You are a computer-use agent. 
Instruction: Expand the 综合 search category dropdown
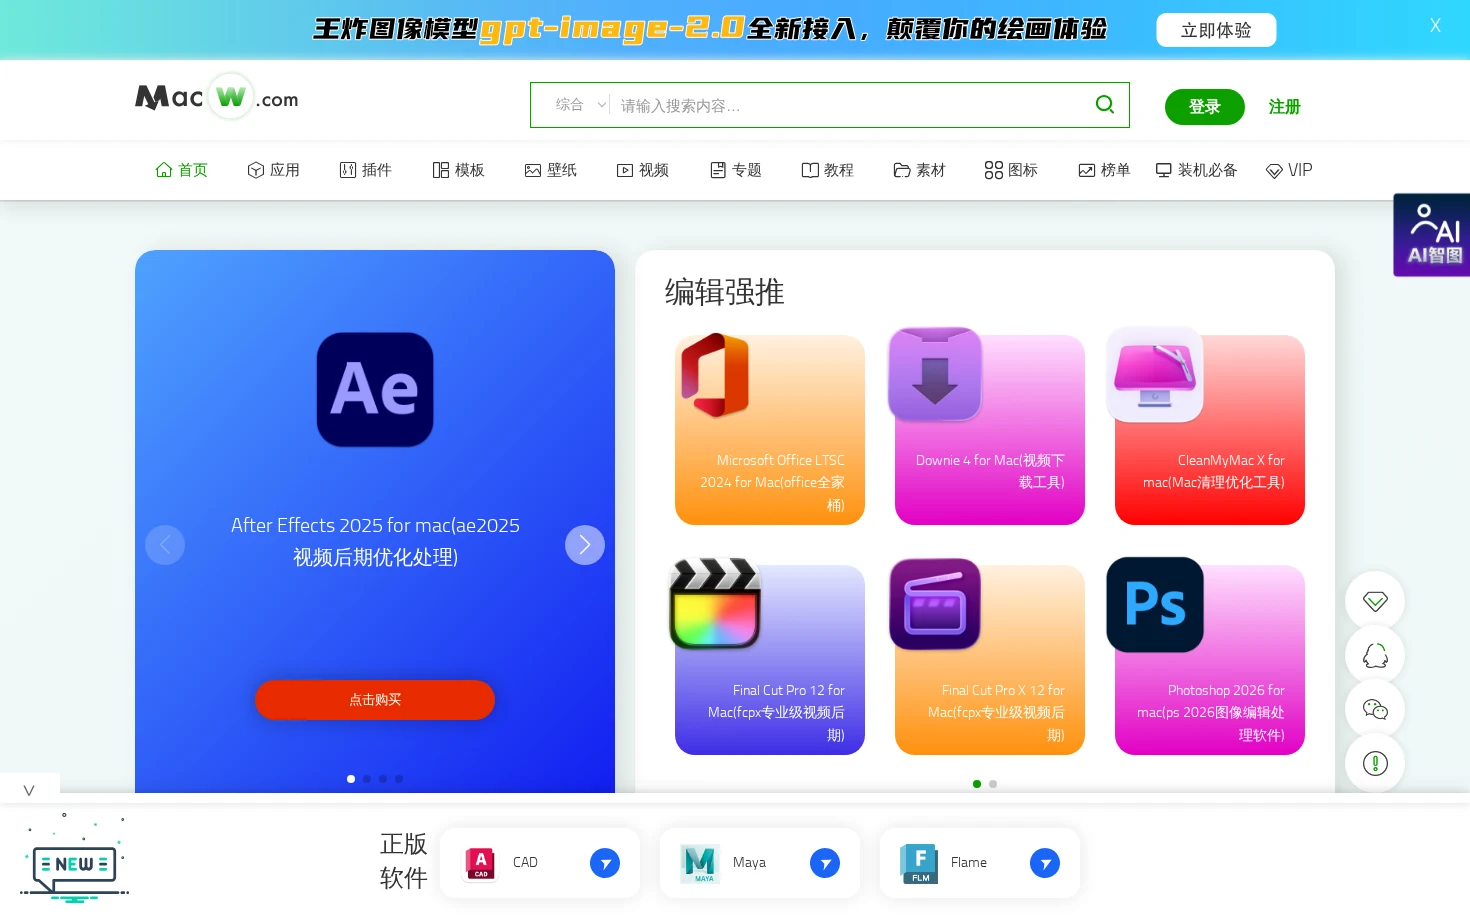pos(581,104)
